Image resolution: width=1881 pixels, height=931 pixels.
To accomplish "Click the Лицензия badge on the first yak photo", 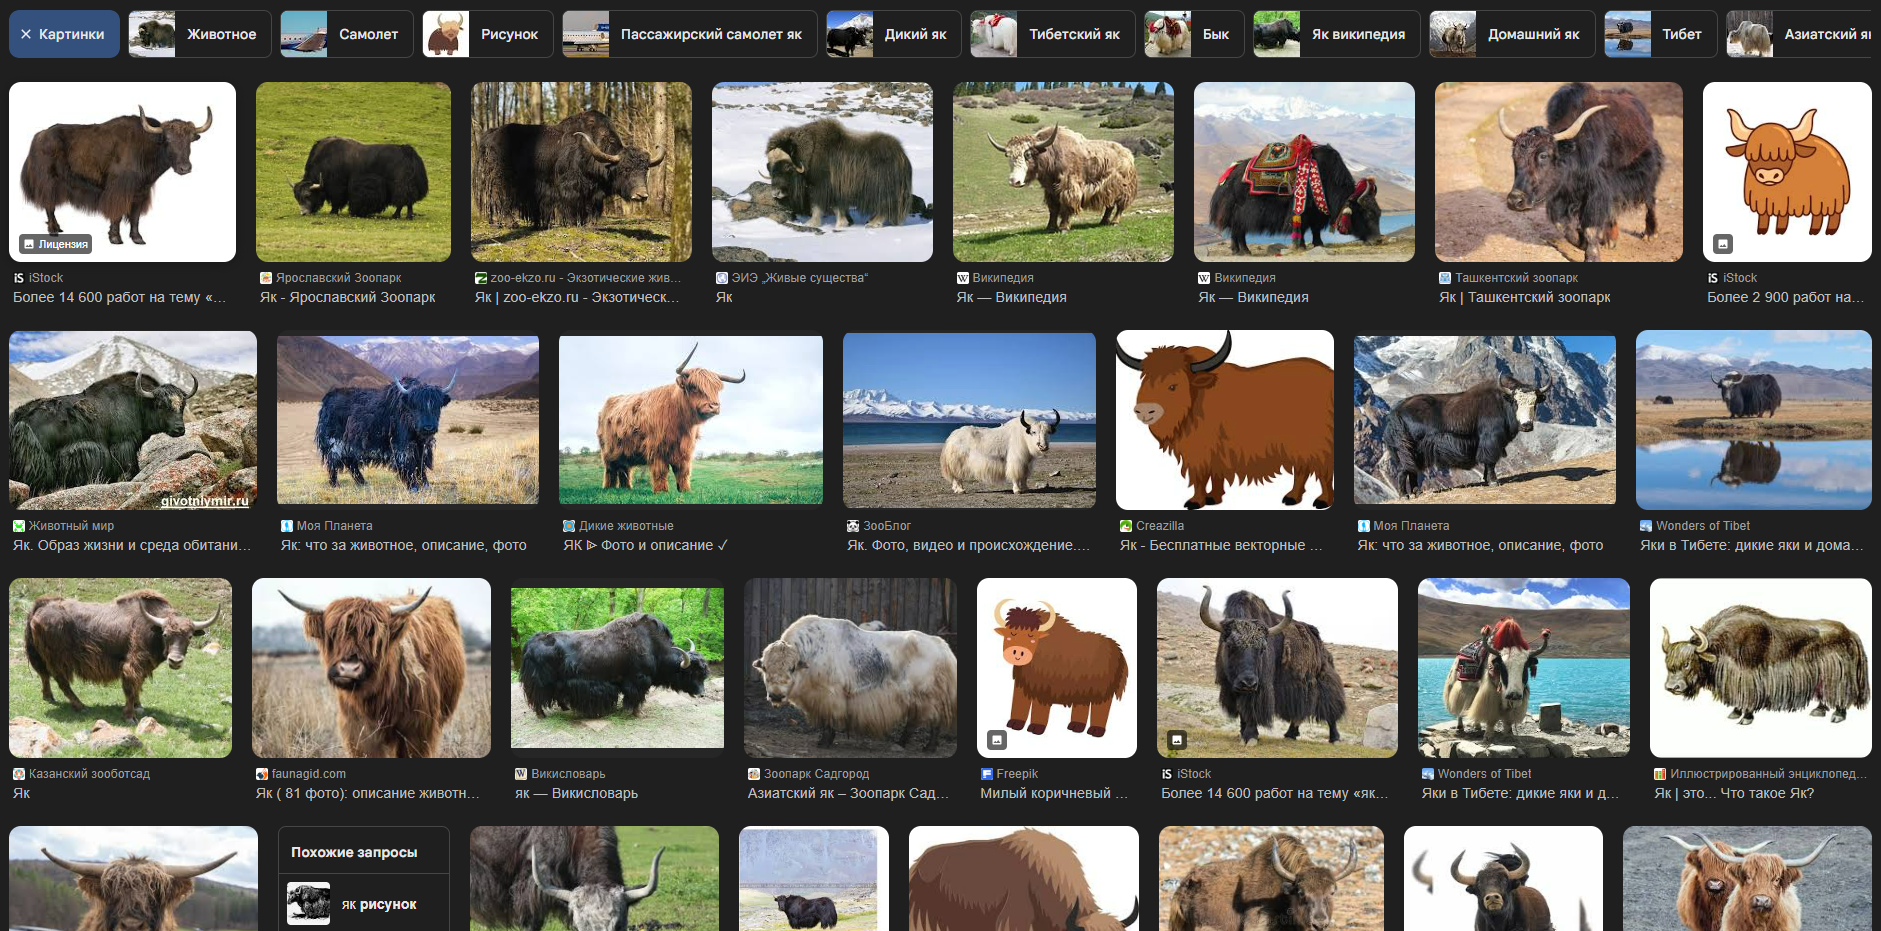I will [x=56, y=244].
